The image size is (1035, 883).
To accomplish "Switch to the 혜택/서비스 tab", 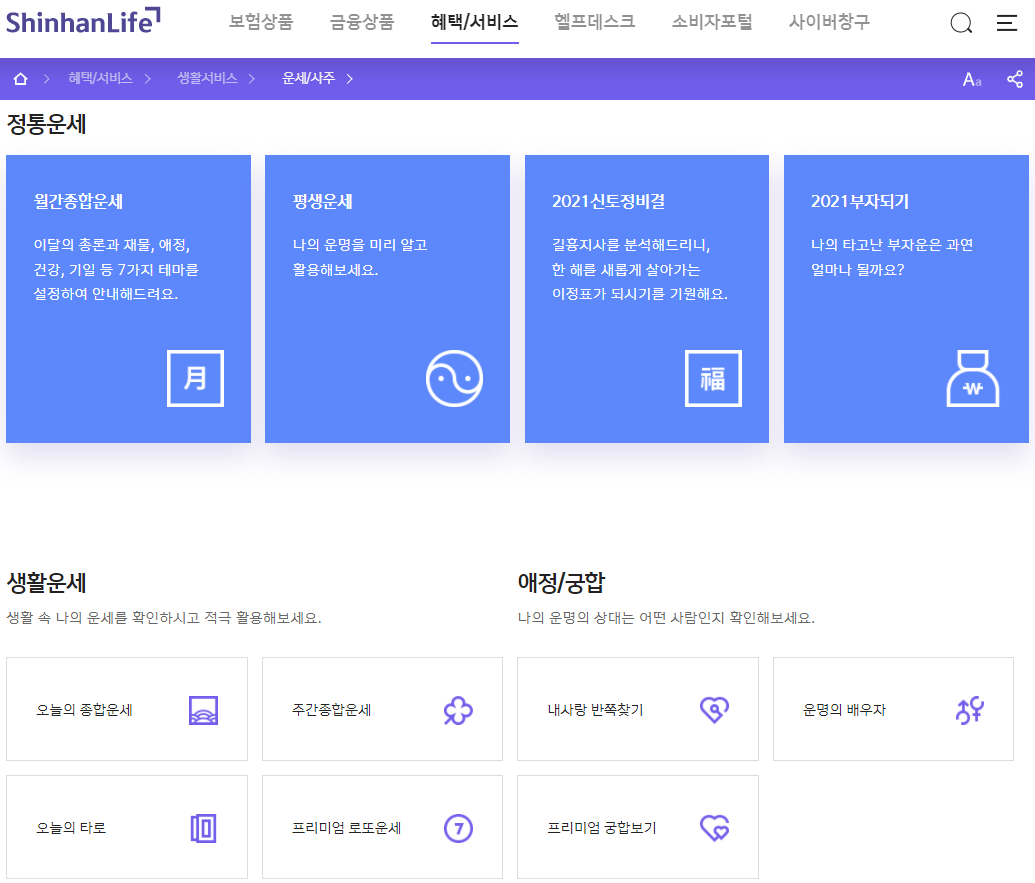I will click(475, 23).
